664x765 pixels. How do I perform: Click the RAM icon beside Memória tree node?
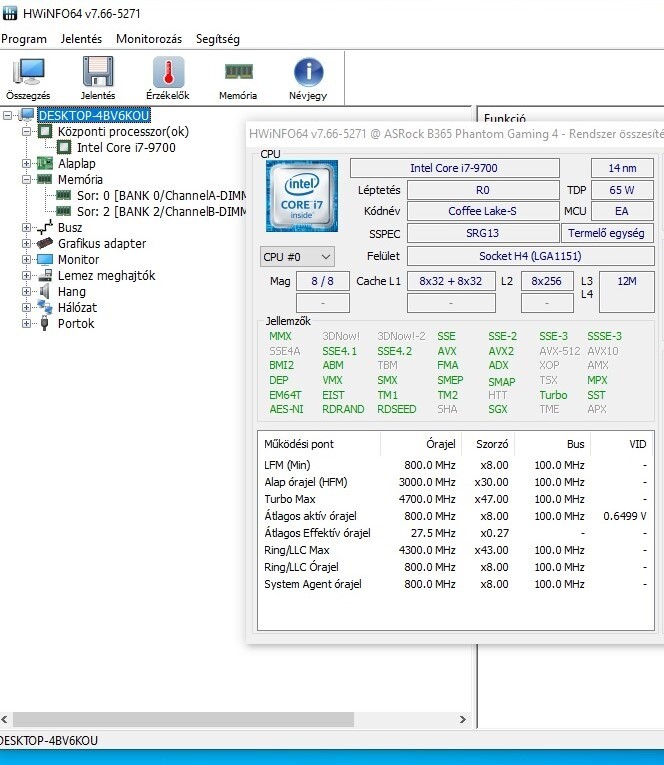click(45, 179)
